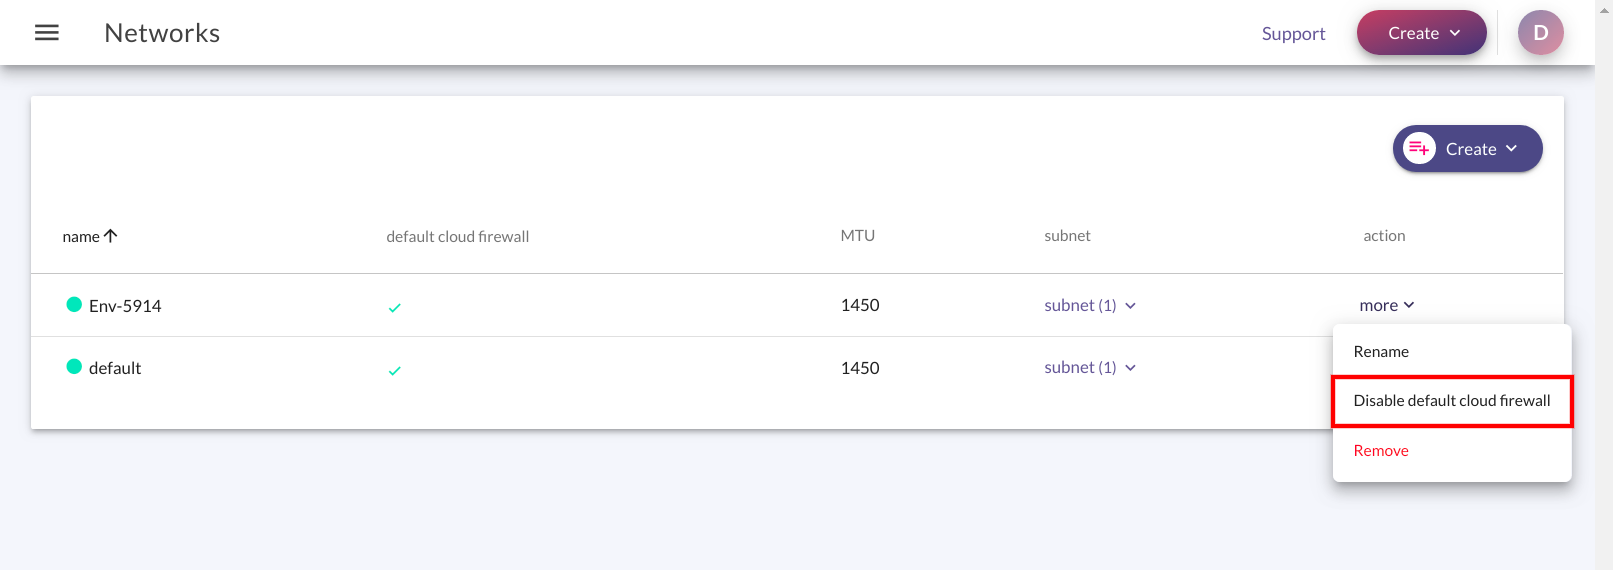1613x570 pixels.
Task: Open the hamburger navigation menu
Action: click(47, 33)
